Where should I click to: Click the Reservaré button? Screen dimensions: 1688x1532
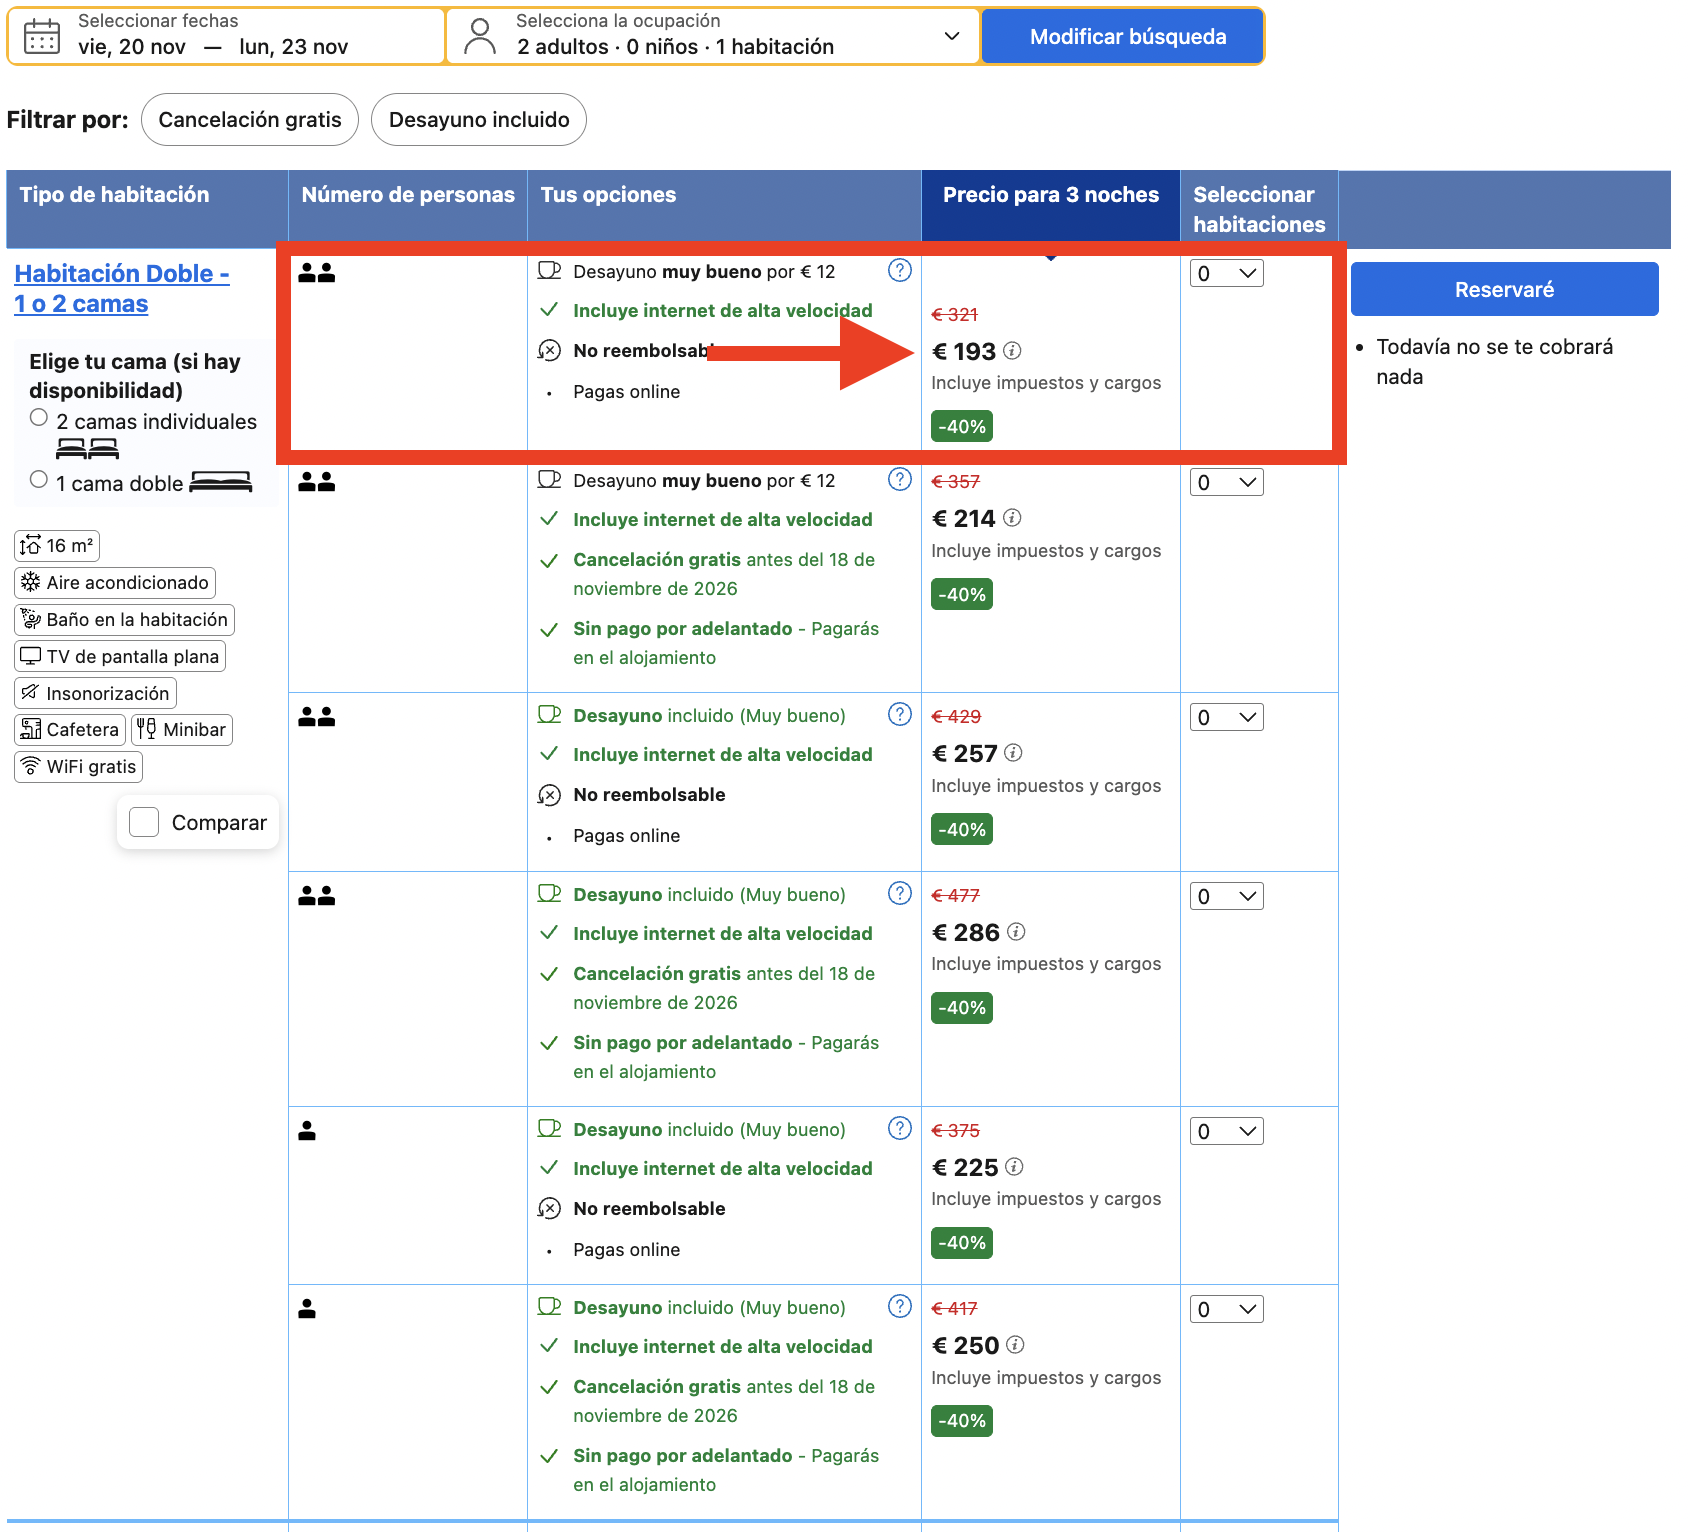(1505, 289)
